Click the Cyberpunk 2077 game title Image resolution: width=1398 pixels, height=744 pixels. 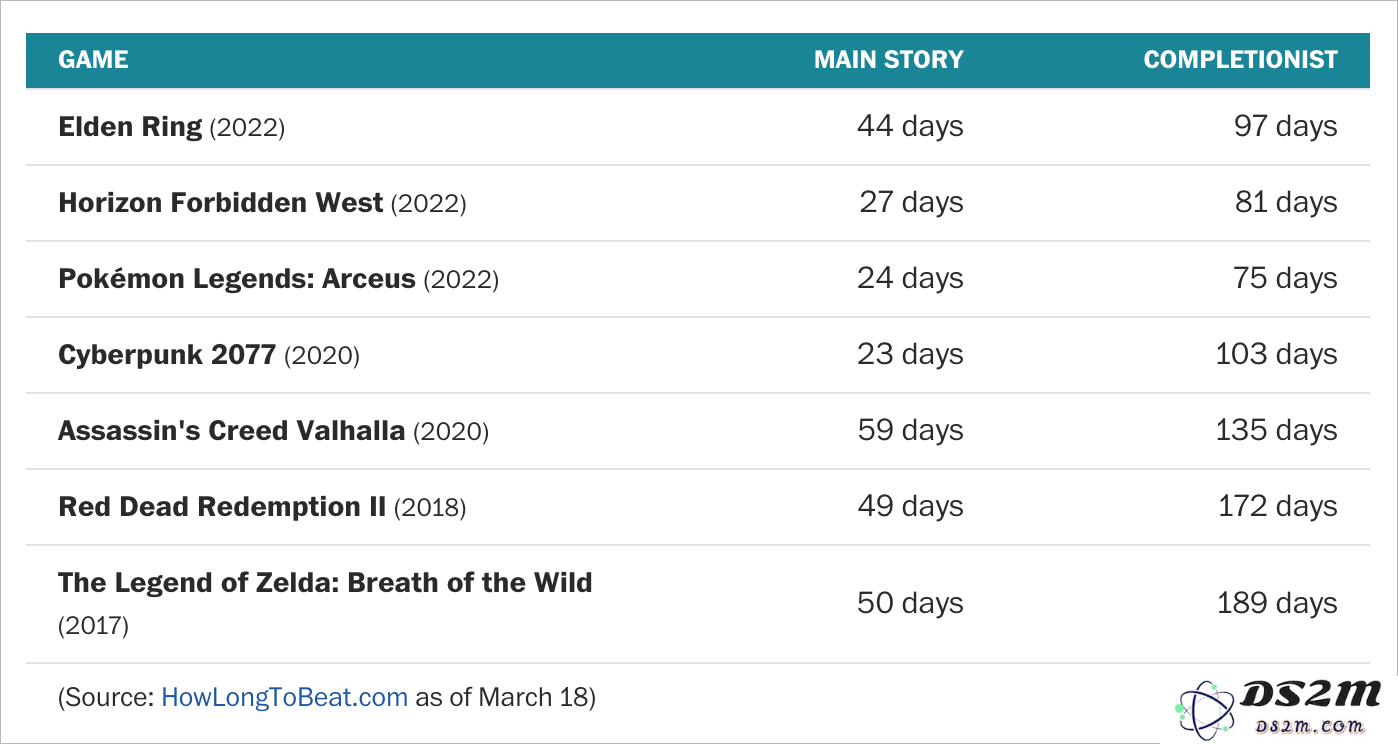coord(167,355)
